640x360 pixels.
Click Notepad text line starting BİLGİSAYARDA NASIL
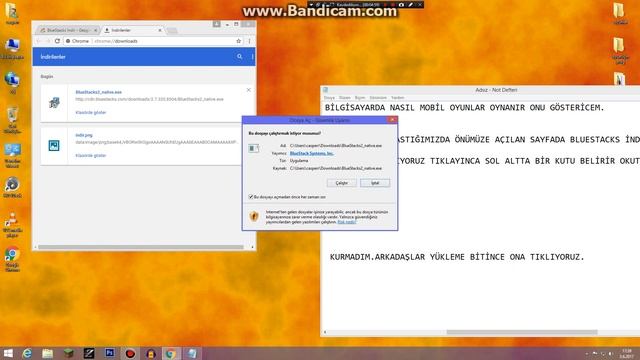[x=464, y=108]
